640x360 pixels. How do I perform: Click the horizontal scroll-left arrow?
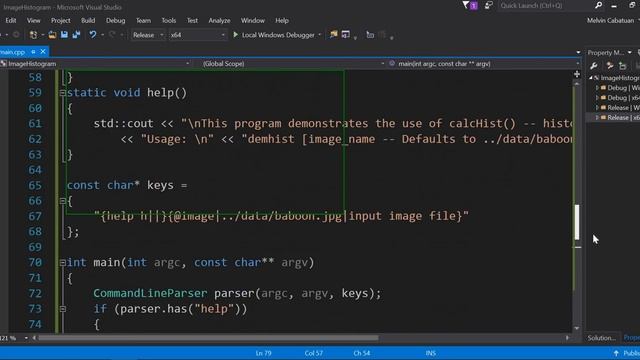pyautogui.click(x=34, y=338)
